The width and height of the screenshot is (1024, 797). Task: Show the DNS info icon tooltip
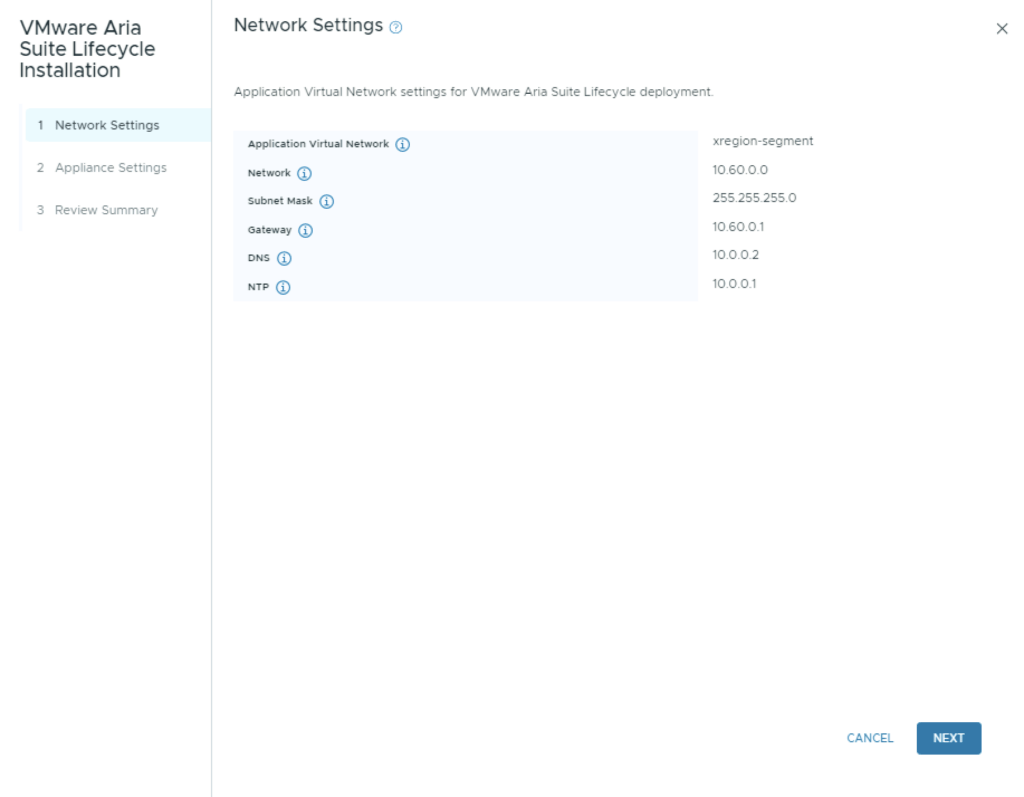[284, 259]
